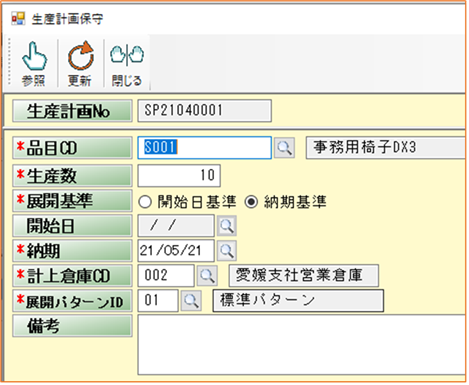
Task: Click the 標準パターン pattern name box
Action: pyautogui.click(x=298, y=301)
